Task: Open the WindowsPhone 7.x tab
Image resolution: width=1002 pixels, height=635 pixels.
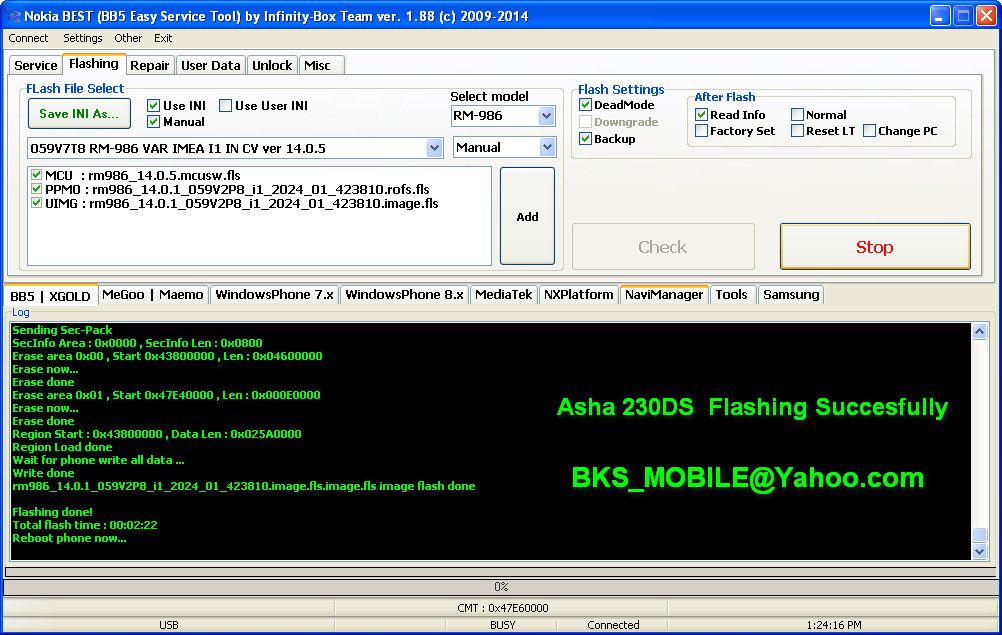Action: (x=274, y=295)
